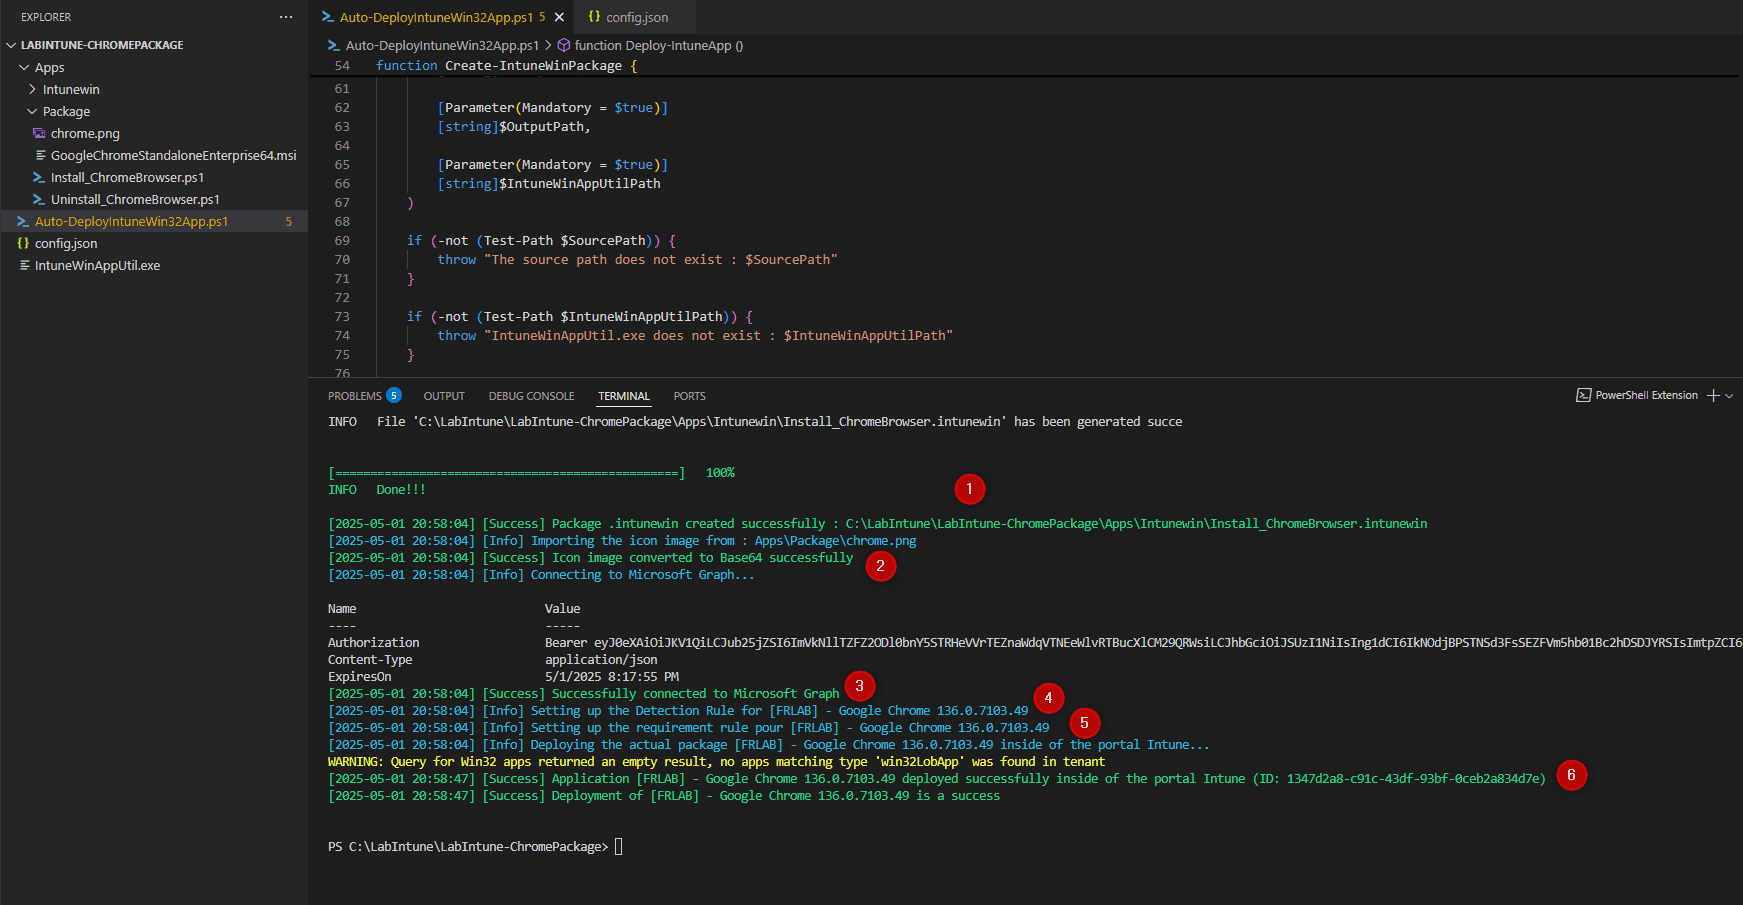
Task: Click the Install_ChromeBrowser.ps1 script icon
Action: 40,177
